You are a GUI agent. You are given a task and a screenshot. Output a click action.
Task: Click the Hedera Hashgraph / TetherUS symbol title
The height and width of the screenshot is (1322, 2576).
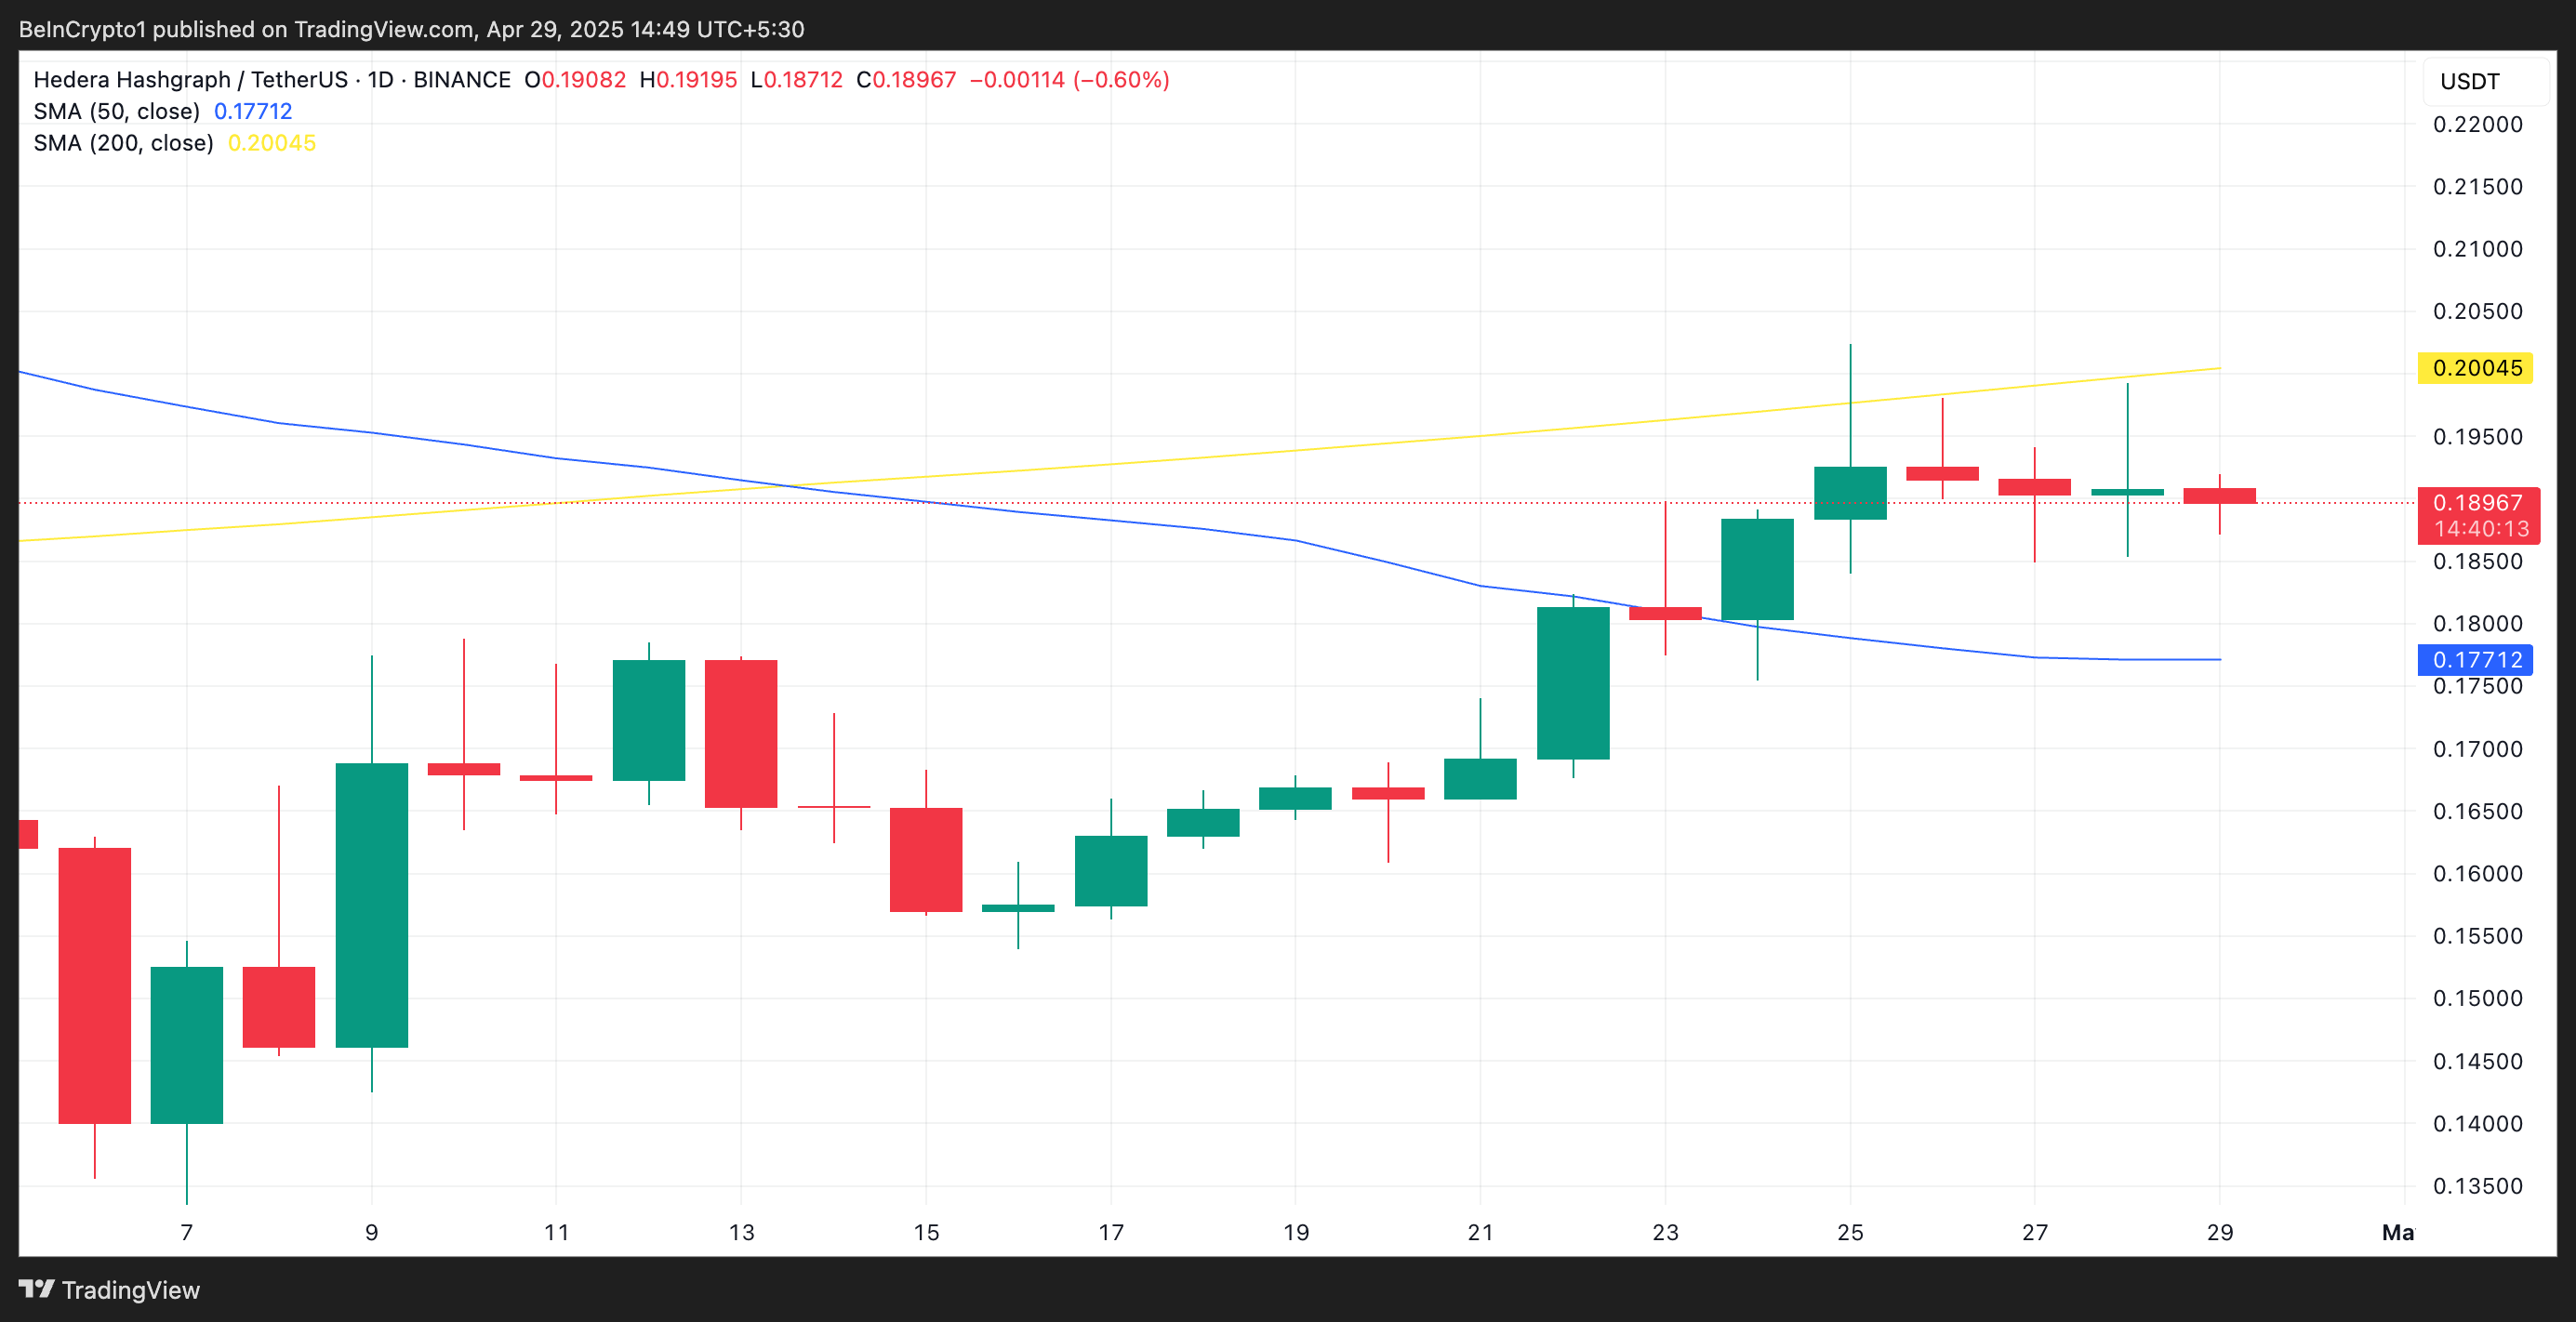click(x=190, y=80)
